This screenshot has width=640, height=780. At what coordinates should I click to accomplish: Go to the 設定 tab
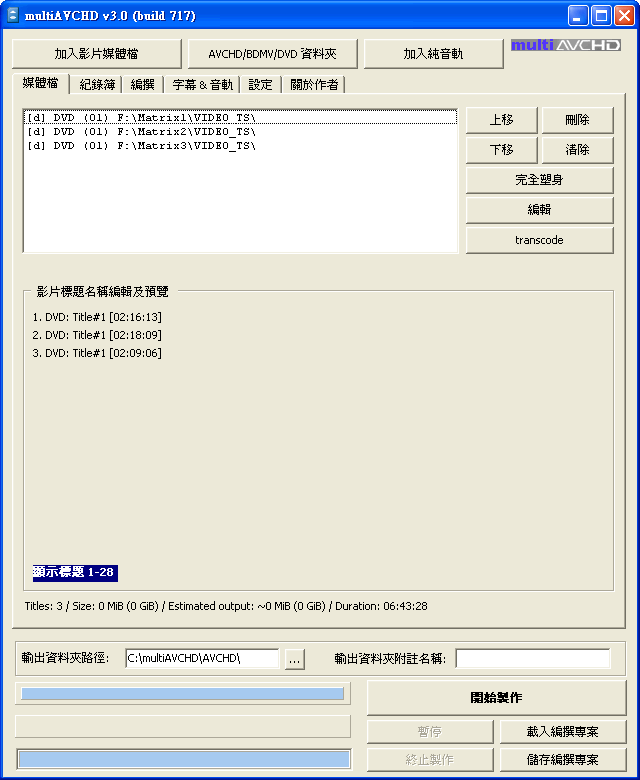261,85
